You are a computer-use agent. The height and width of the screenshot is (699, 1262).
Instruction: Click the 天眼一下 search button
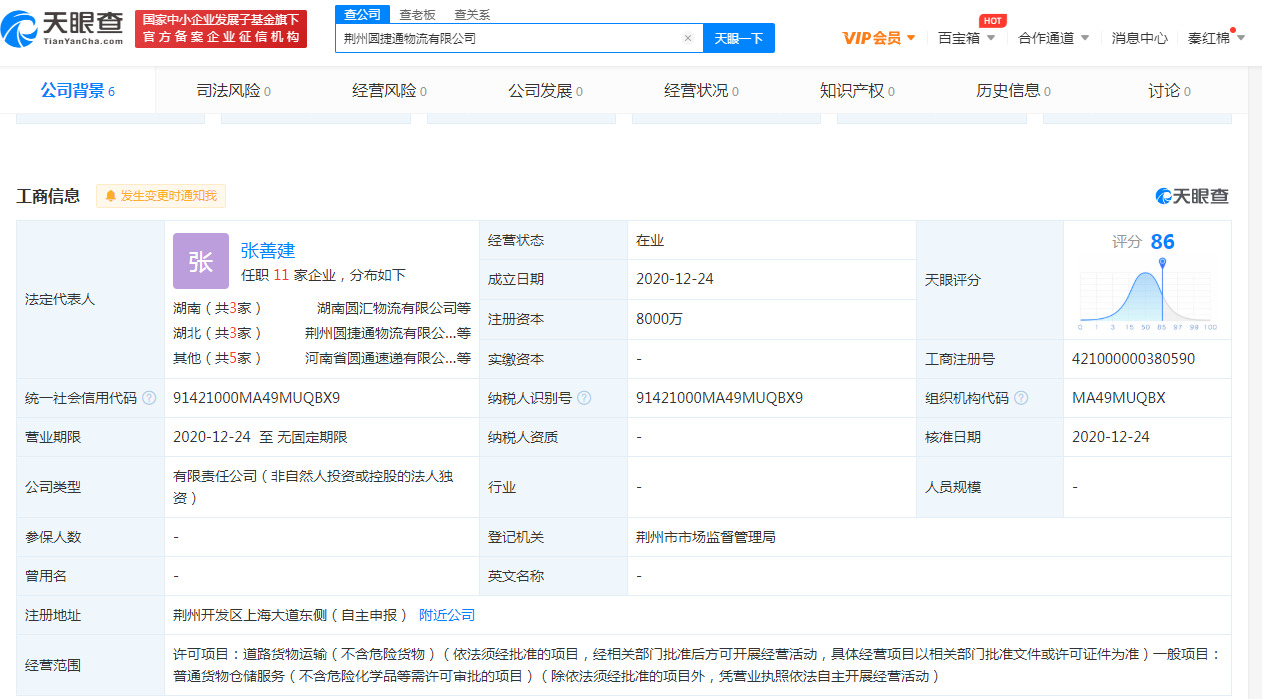(x=739, y=38)
